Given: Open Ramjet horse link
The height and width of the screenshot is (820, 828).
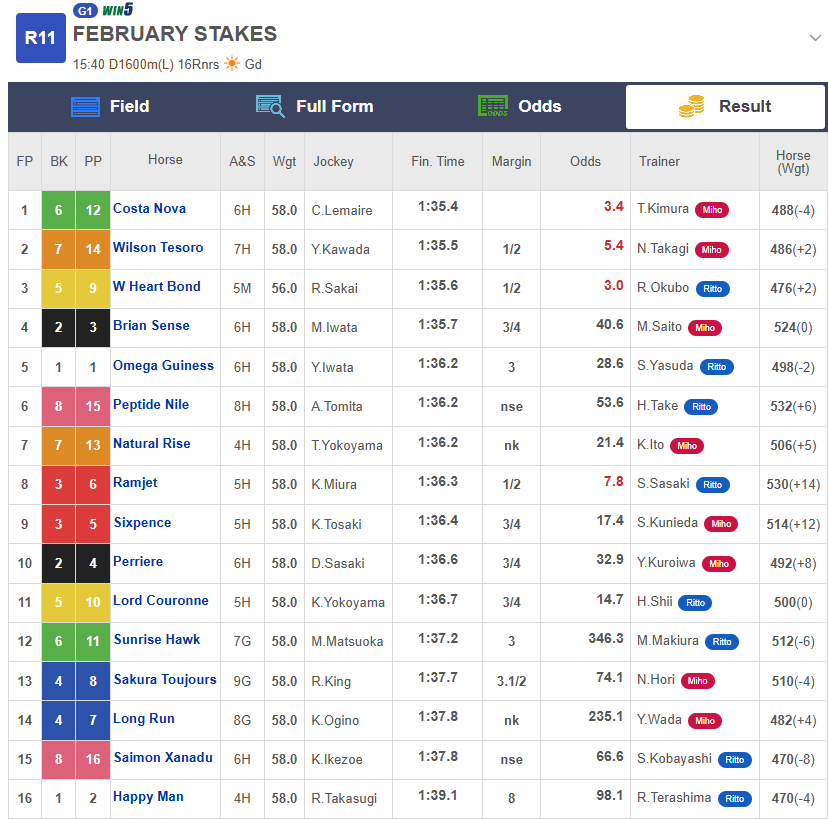Looking at the screenshot, I should (x=135, y=483).
